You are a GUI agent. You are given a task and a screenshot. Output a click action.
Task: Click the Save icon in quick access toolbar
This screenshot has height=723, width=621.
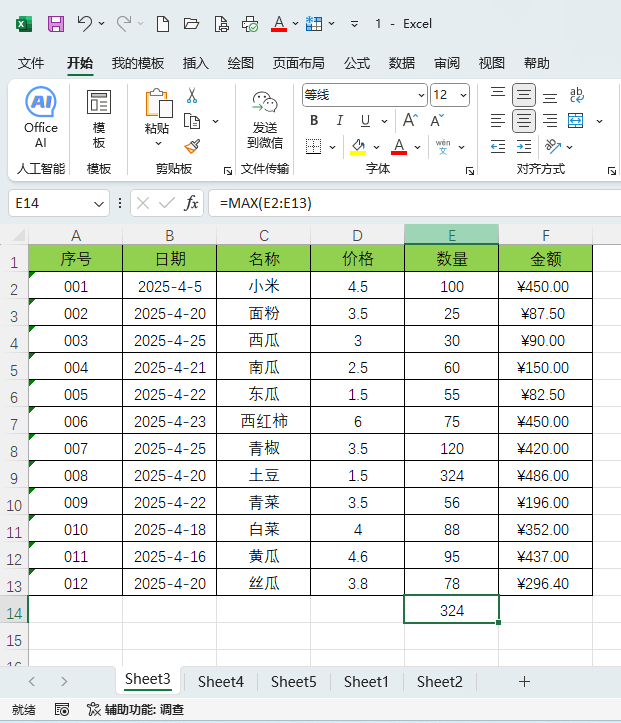tap(56, 24)
